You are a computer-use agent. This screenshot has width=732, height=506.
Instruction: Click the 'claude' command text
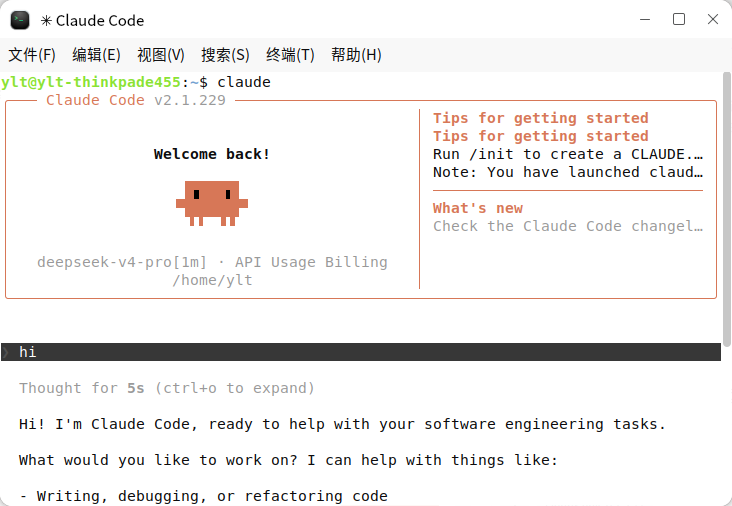coord(244,82)
